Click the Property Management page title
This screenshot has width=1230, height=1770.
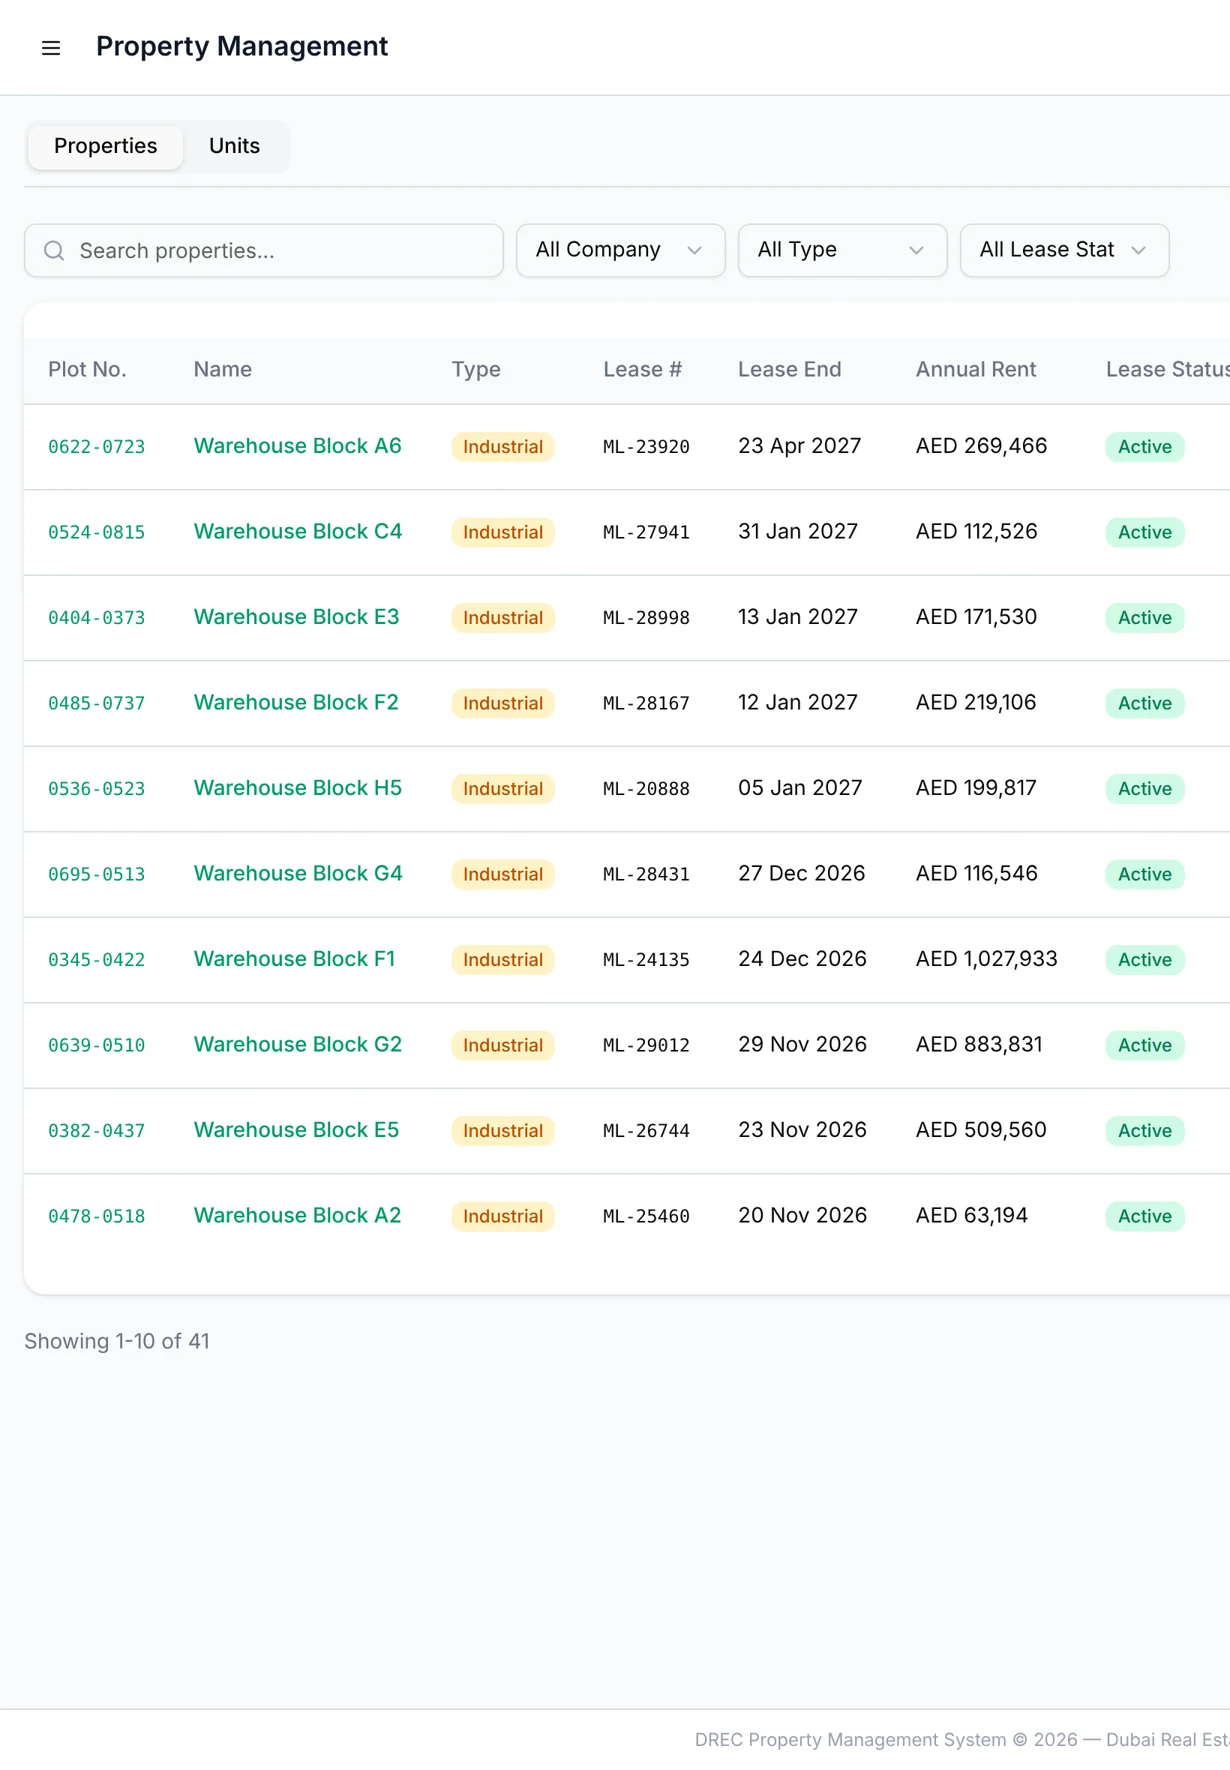[242, 47]
